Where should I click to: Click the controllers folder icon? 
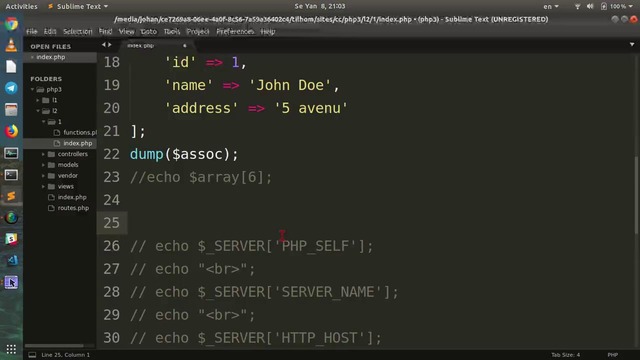pos(51,154)
